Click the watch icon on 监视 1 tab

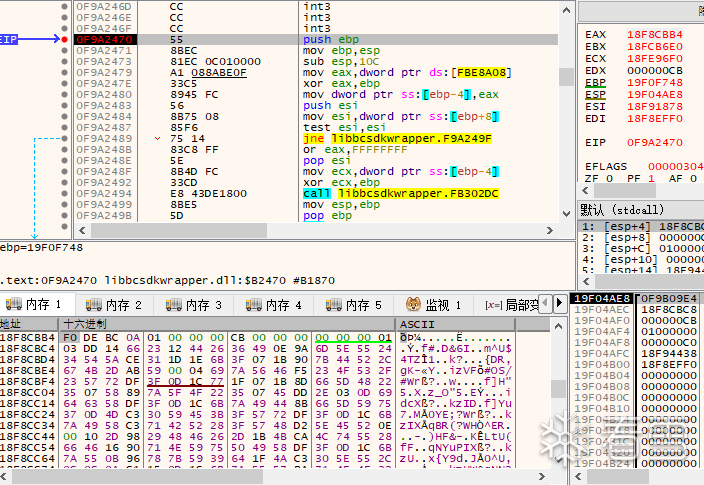(x=413, y=304)
